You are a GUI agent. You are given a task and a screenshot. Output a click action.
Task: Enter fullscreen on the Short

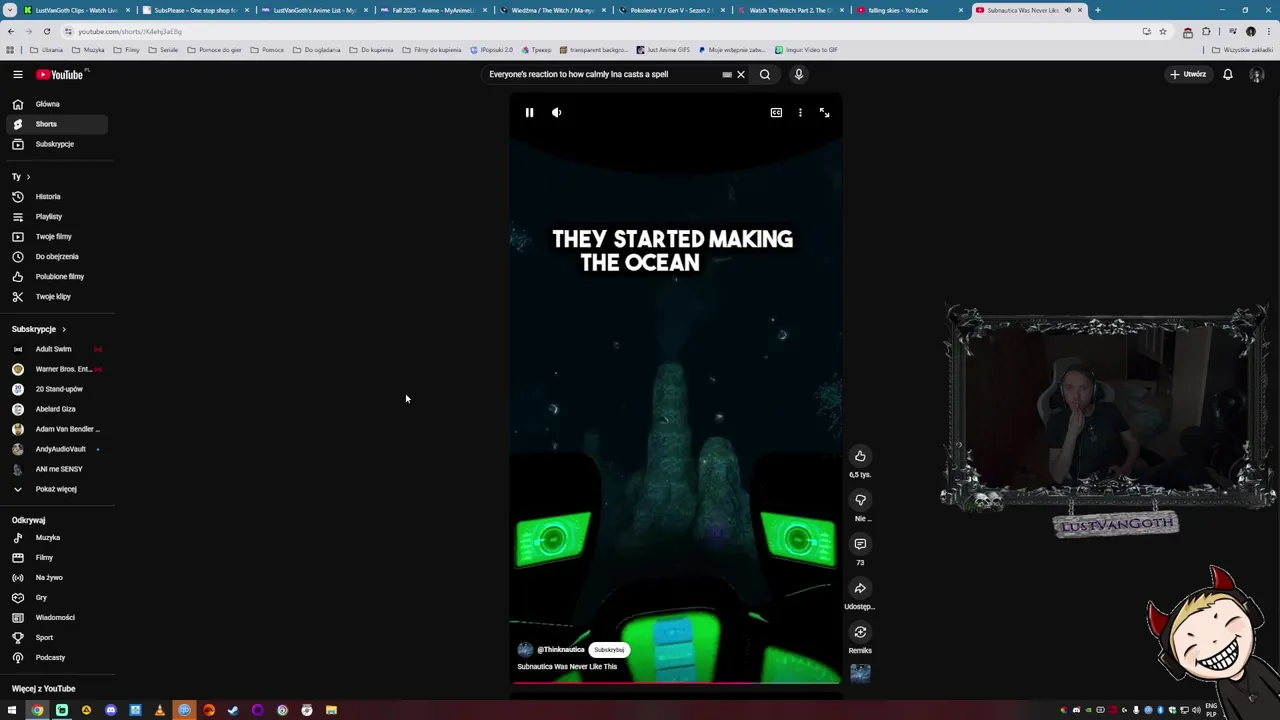tap(824, 113)
